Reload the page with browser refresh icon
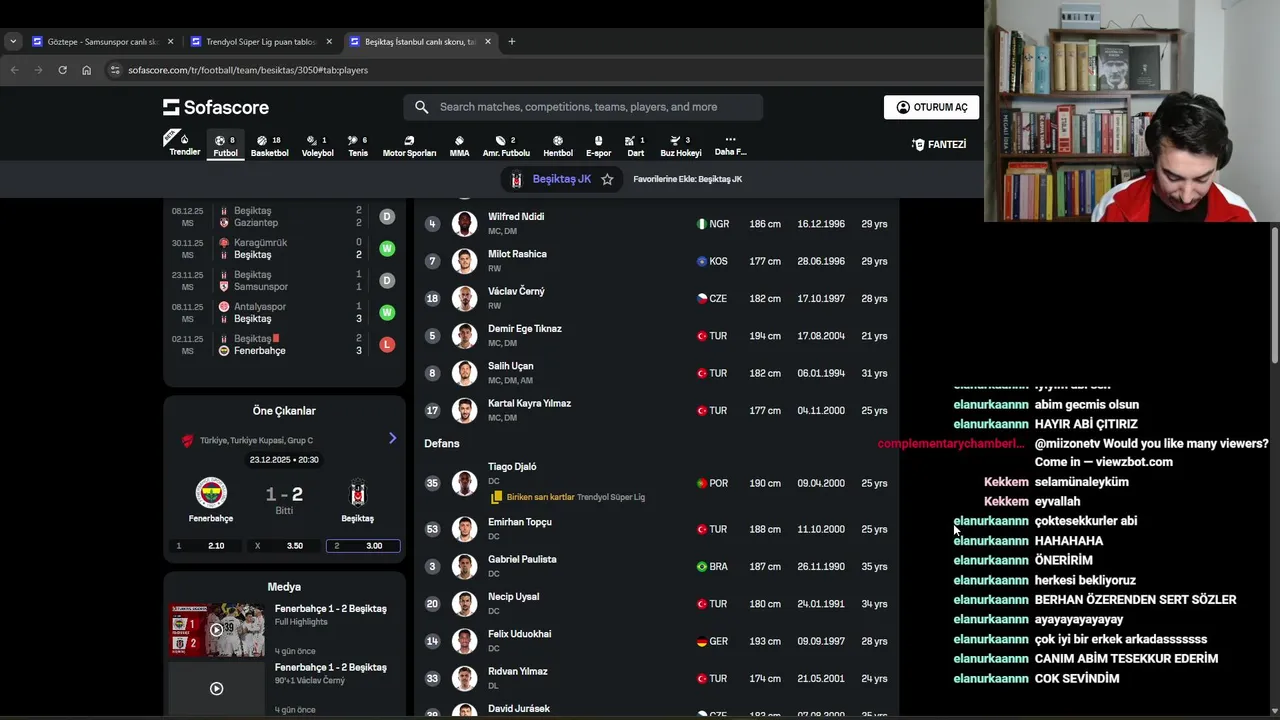1280x720 pixels. coord(62,70)
